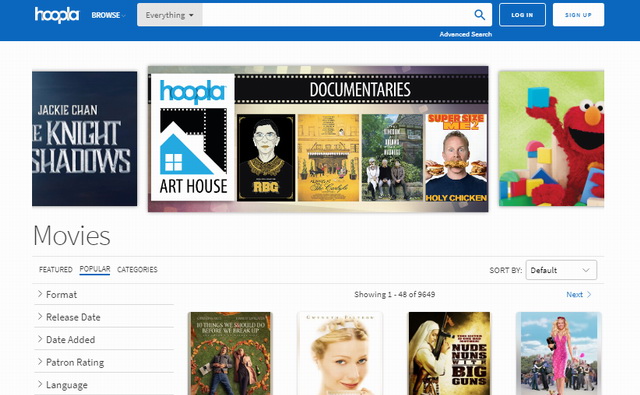Select the Jackie Chan Knight Shadows banner
Viewport: 640px width, 395px height.
[x=84, y=139]
